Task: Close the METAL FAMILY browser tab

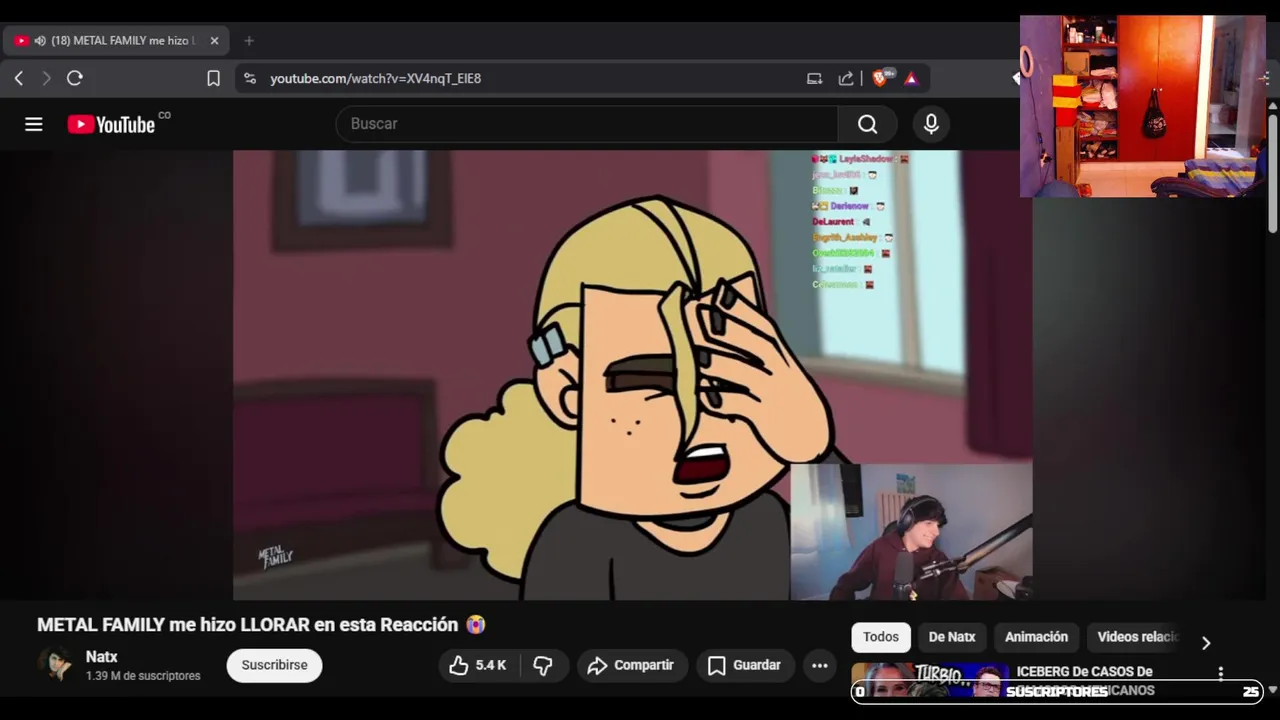Action: click(x=214, y=41)
